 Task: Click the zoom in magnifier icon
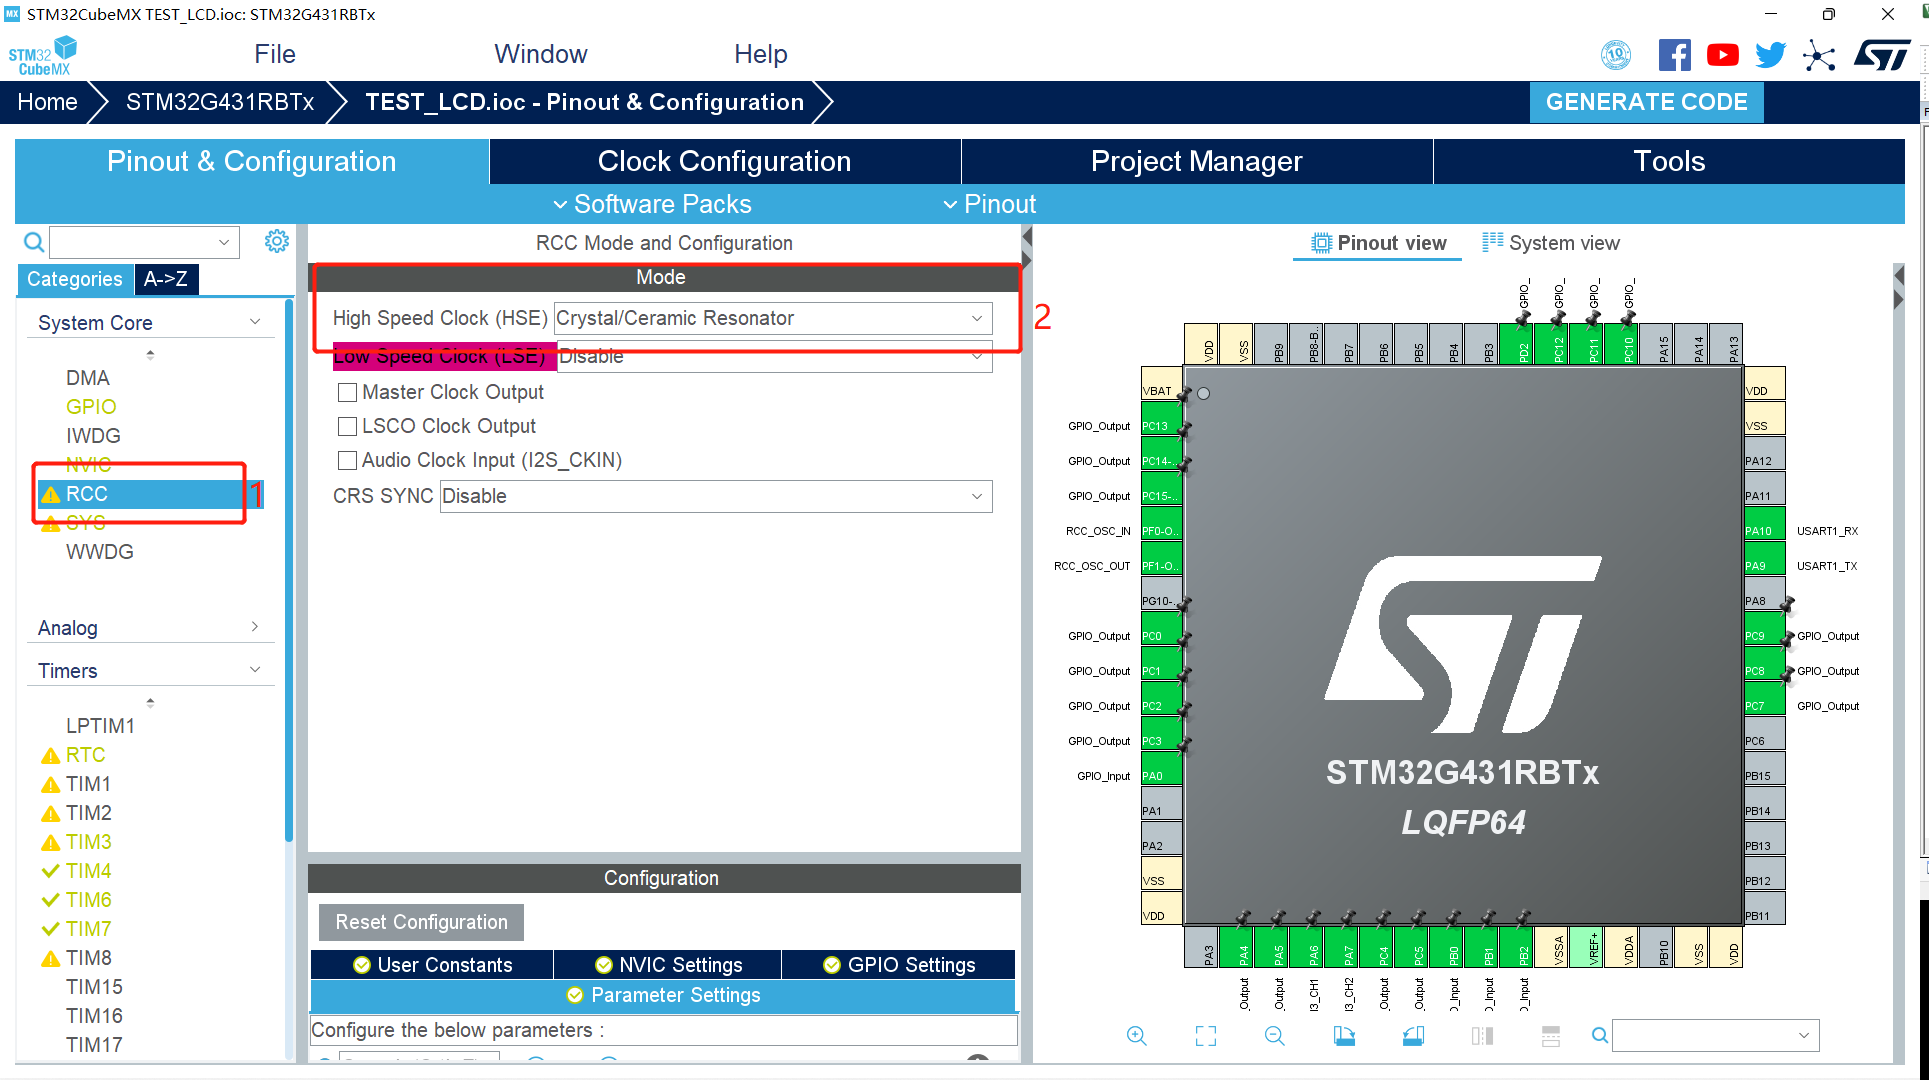click(1136, 1036)
